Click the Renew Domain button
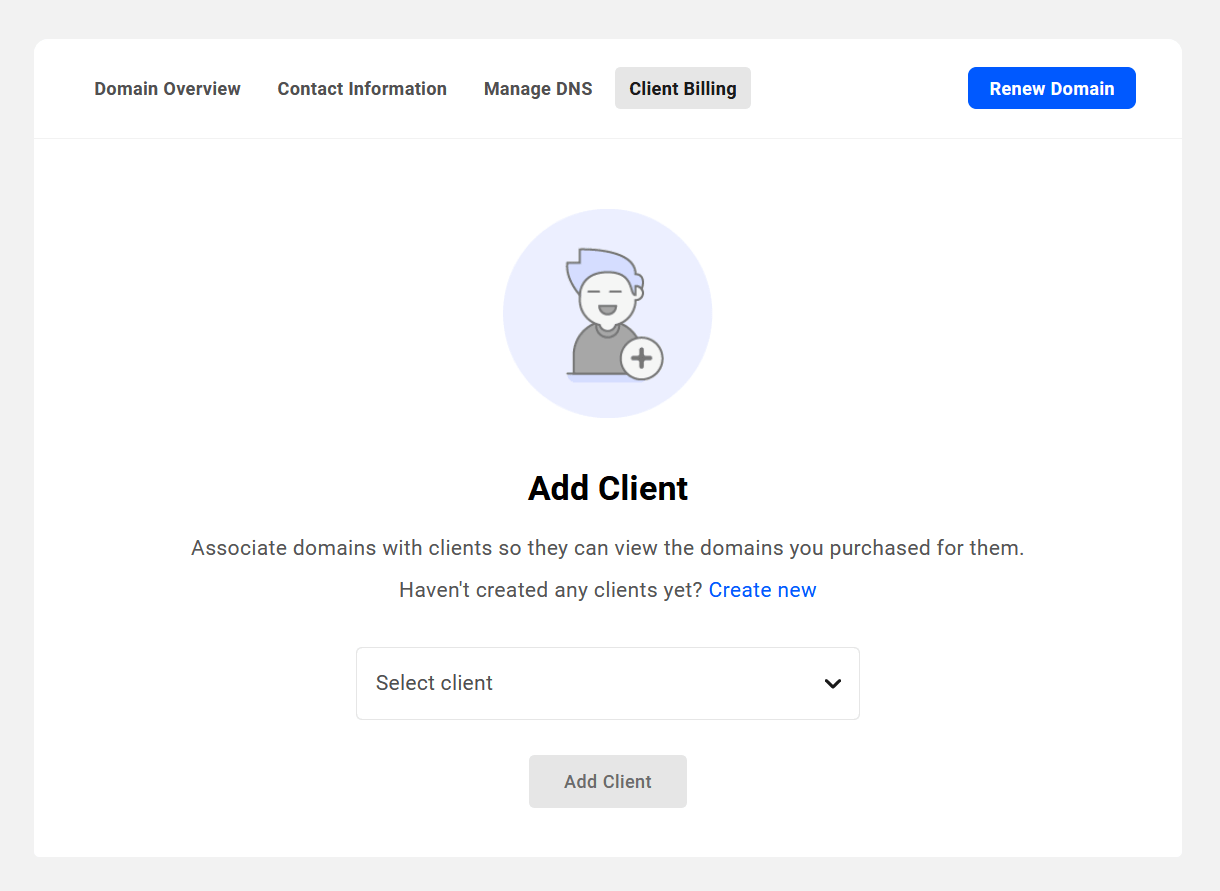 (1051, 88)
